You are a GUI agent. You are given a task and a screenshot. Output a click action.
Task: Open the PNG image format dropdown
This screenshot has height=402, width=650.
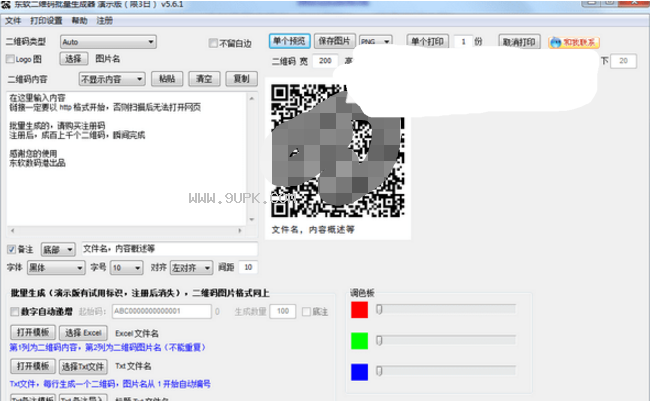pyautogui.click(x=376, y=41)
